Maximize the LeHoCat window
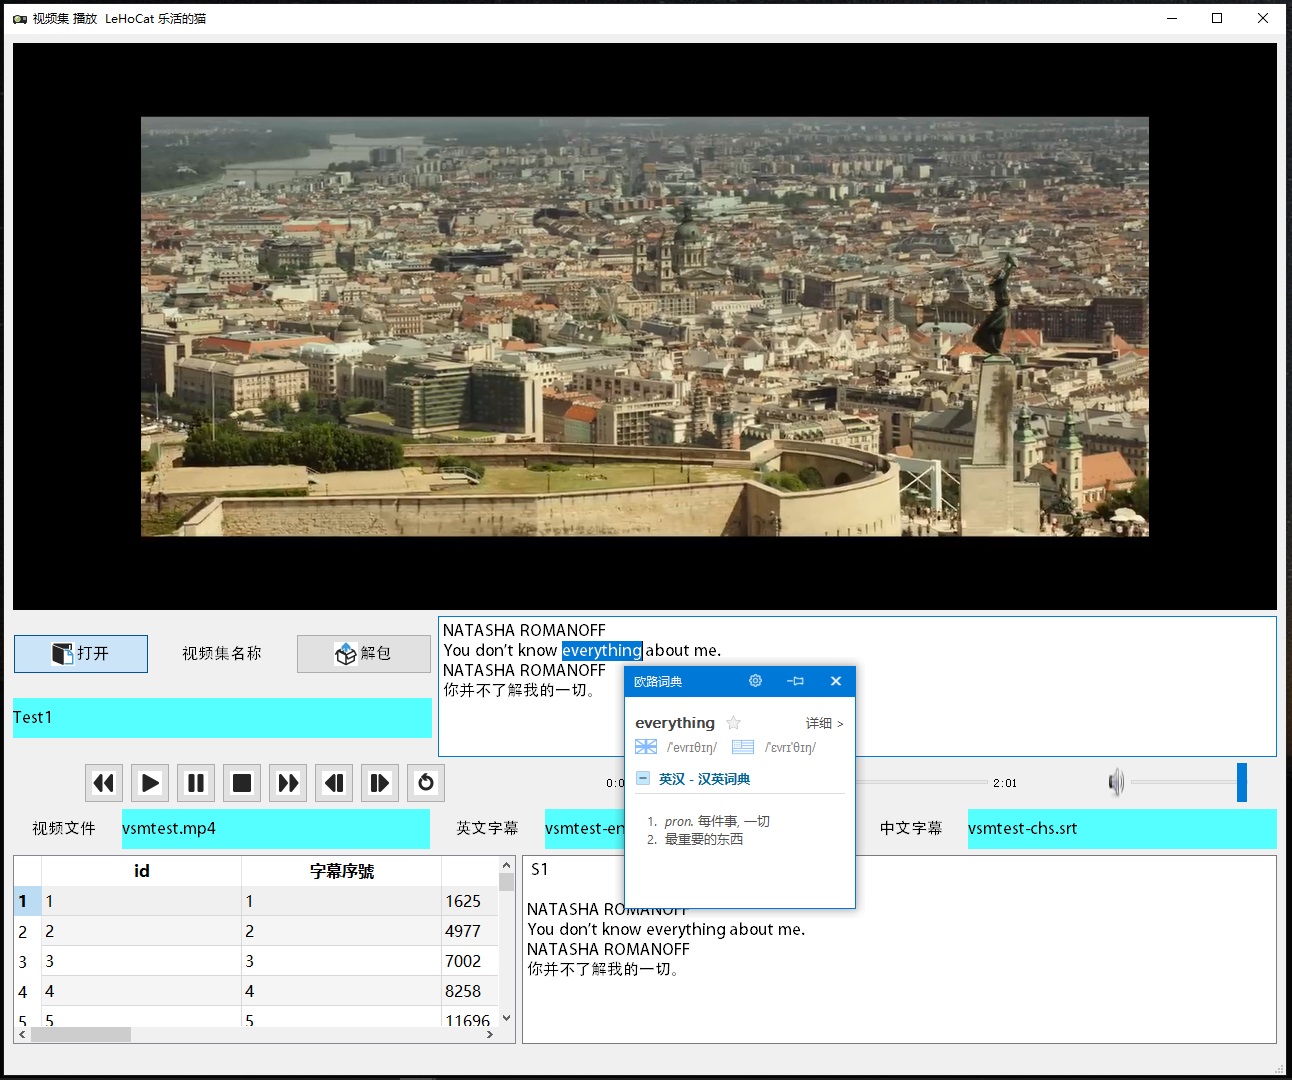Viewport: 1292px width, 1080px height. [1217, 18]
